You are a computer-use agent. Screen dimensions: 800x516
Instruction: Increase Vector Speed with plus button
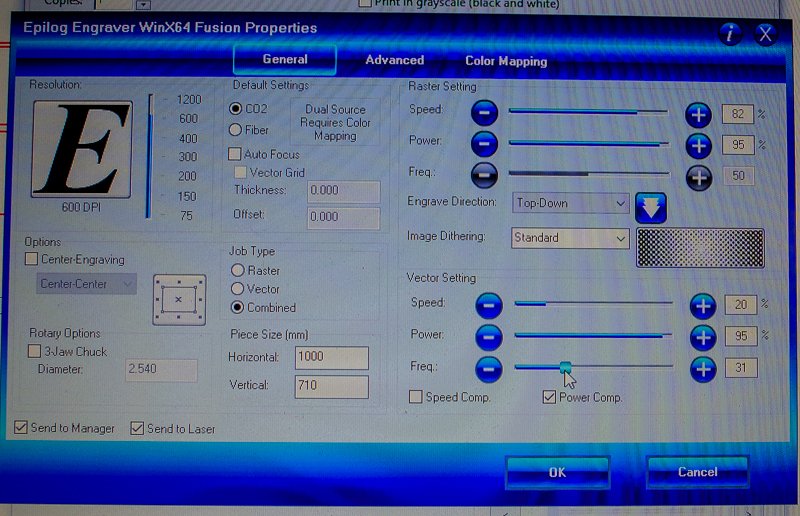coord(703,306)
